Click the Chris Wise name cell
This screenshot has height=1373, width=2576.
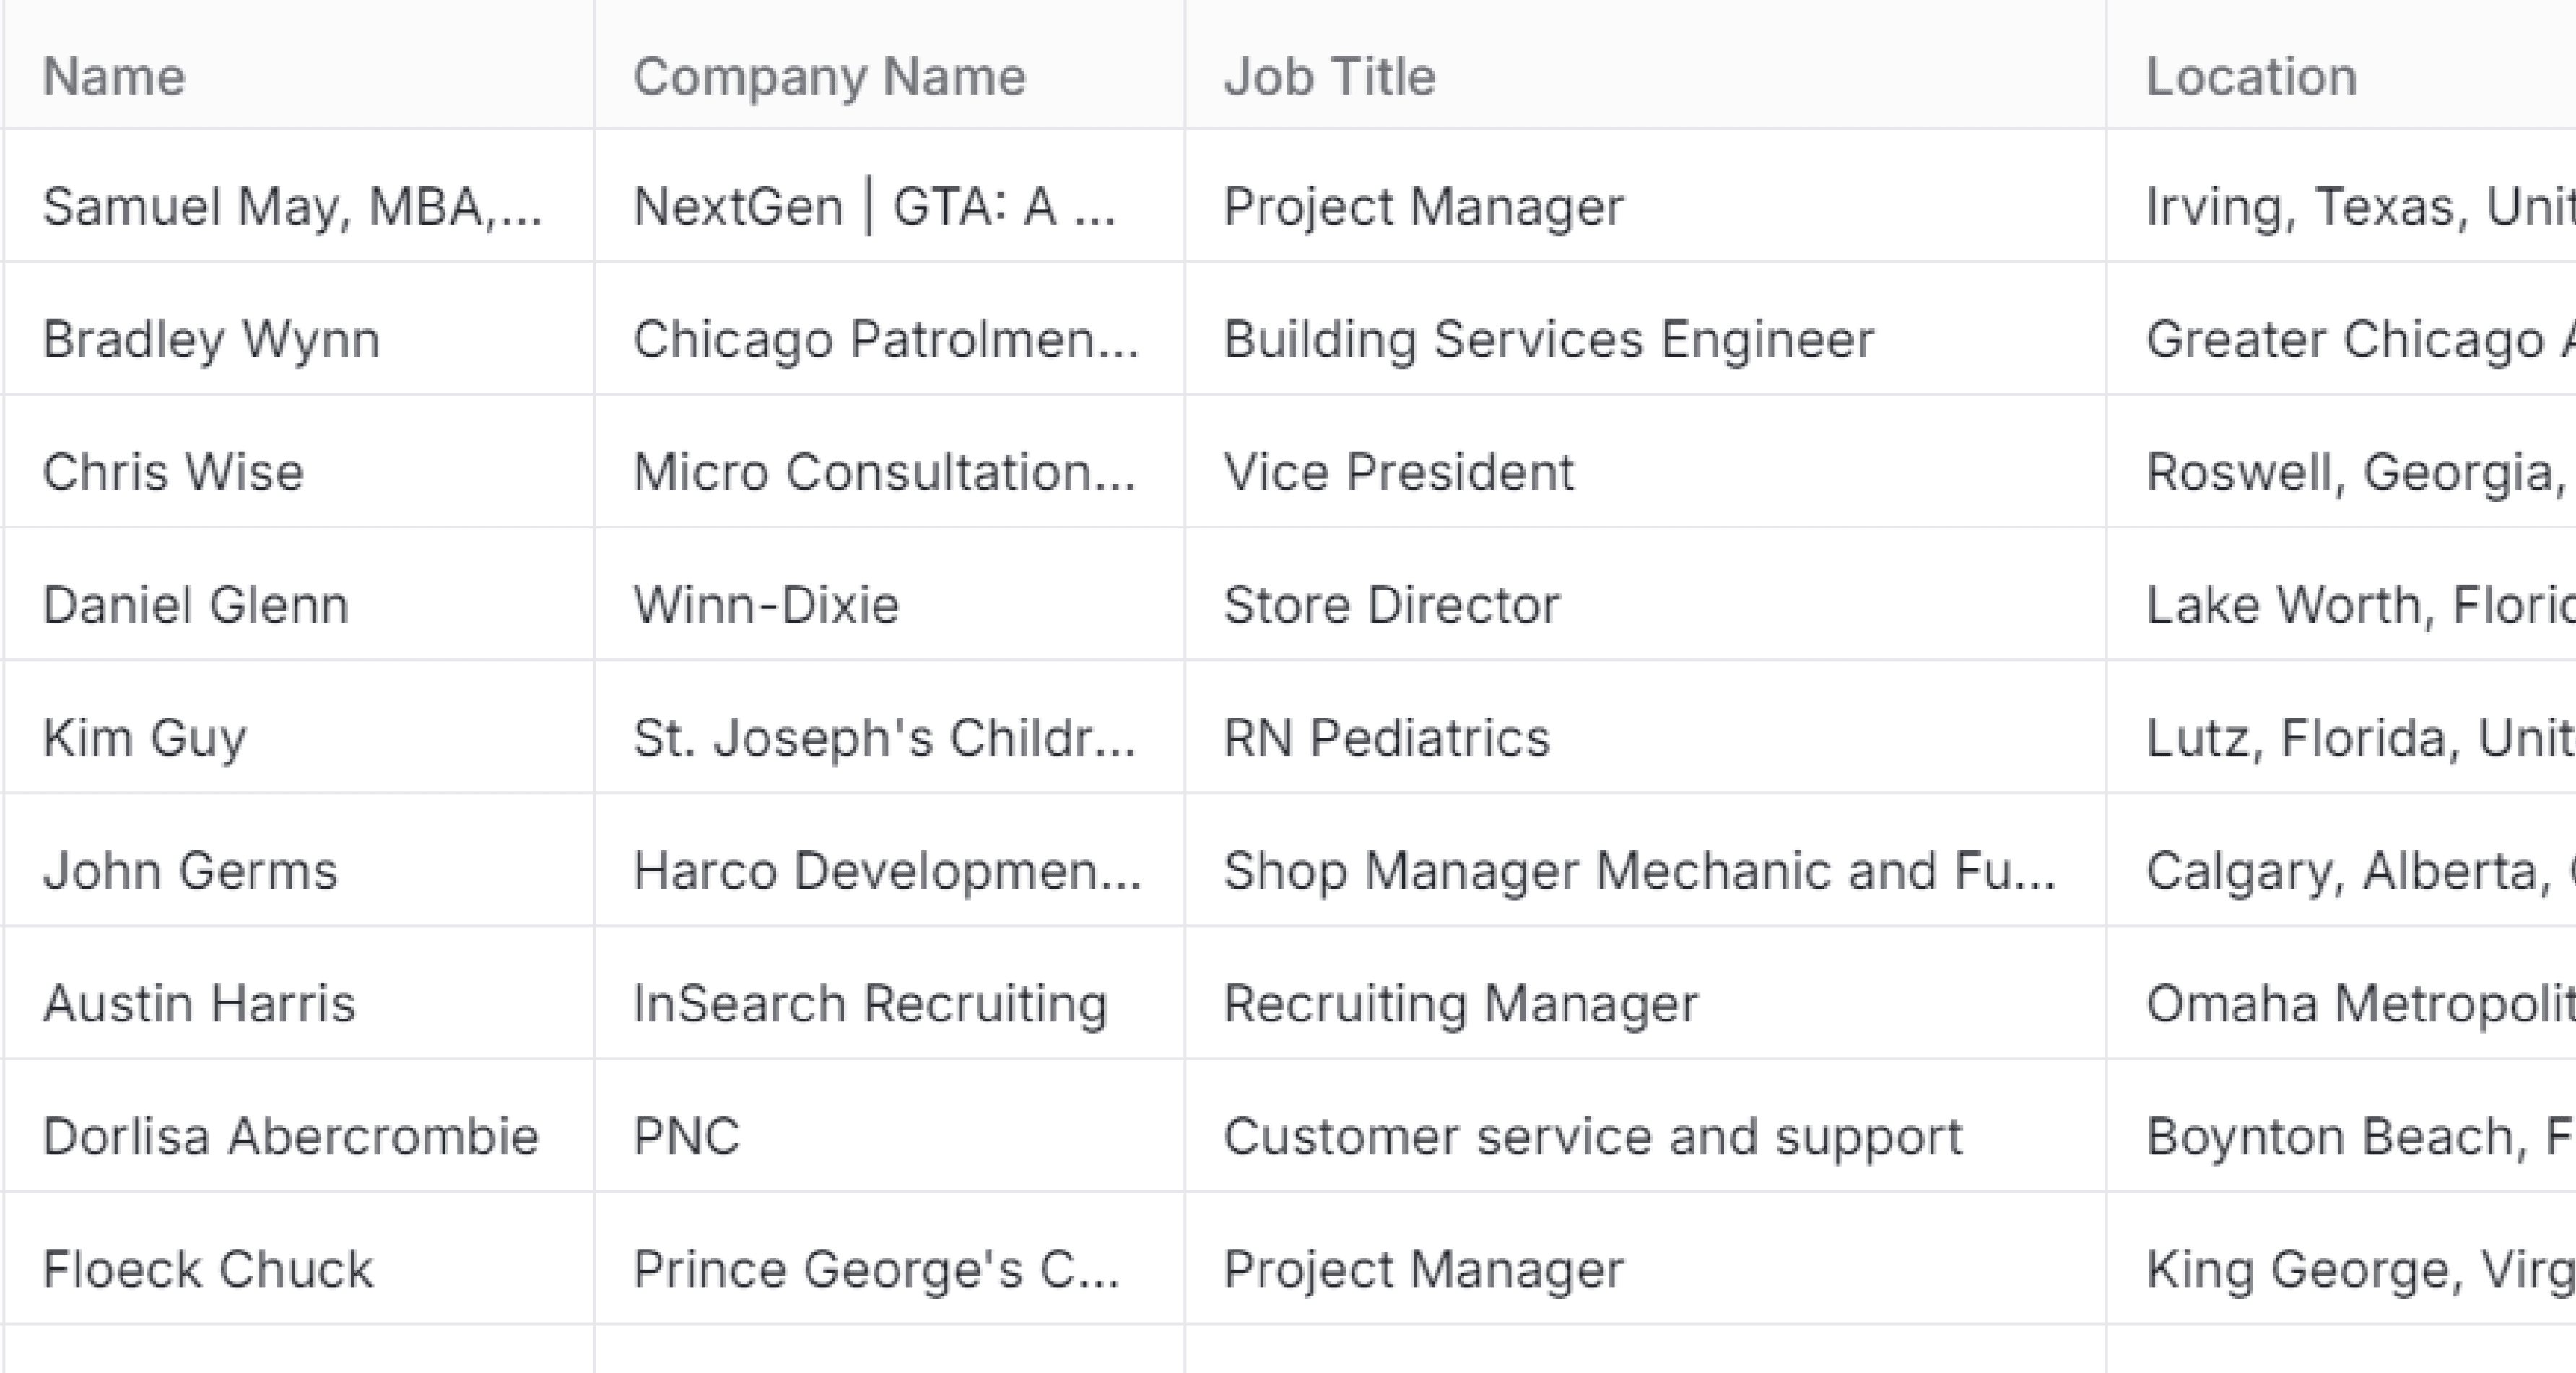click(x=173, y=472)
